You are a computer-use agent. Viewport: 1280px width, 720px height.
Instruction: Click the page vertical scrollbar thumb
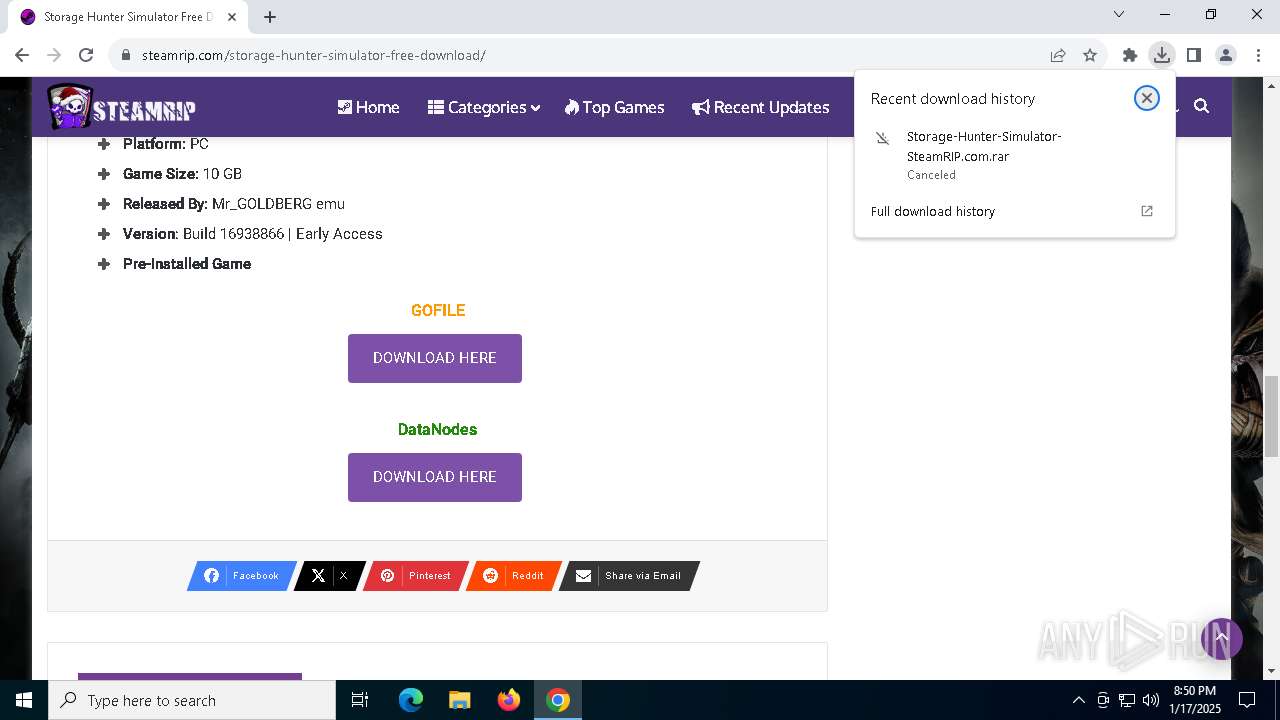(1271, 416)
